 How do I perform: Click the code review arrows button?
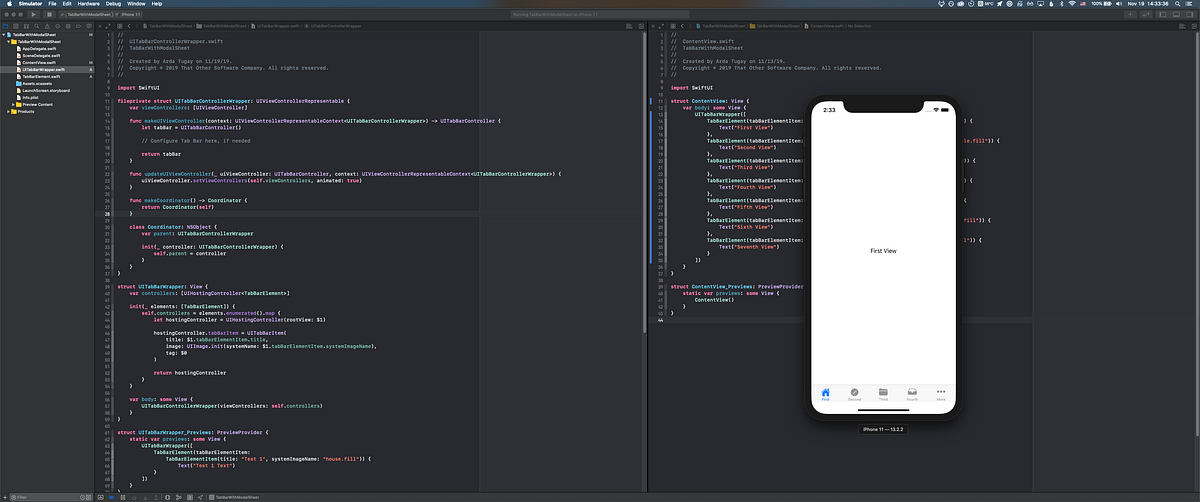(x=1146, y=14)
